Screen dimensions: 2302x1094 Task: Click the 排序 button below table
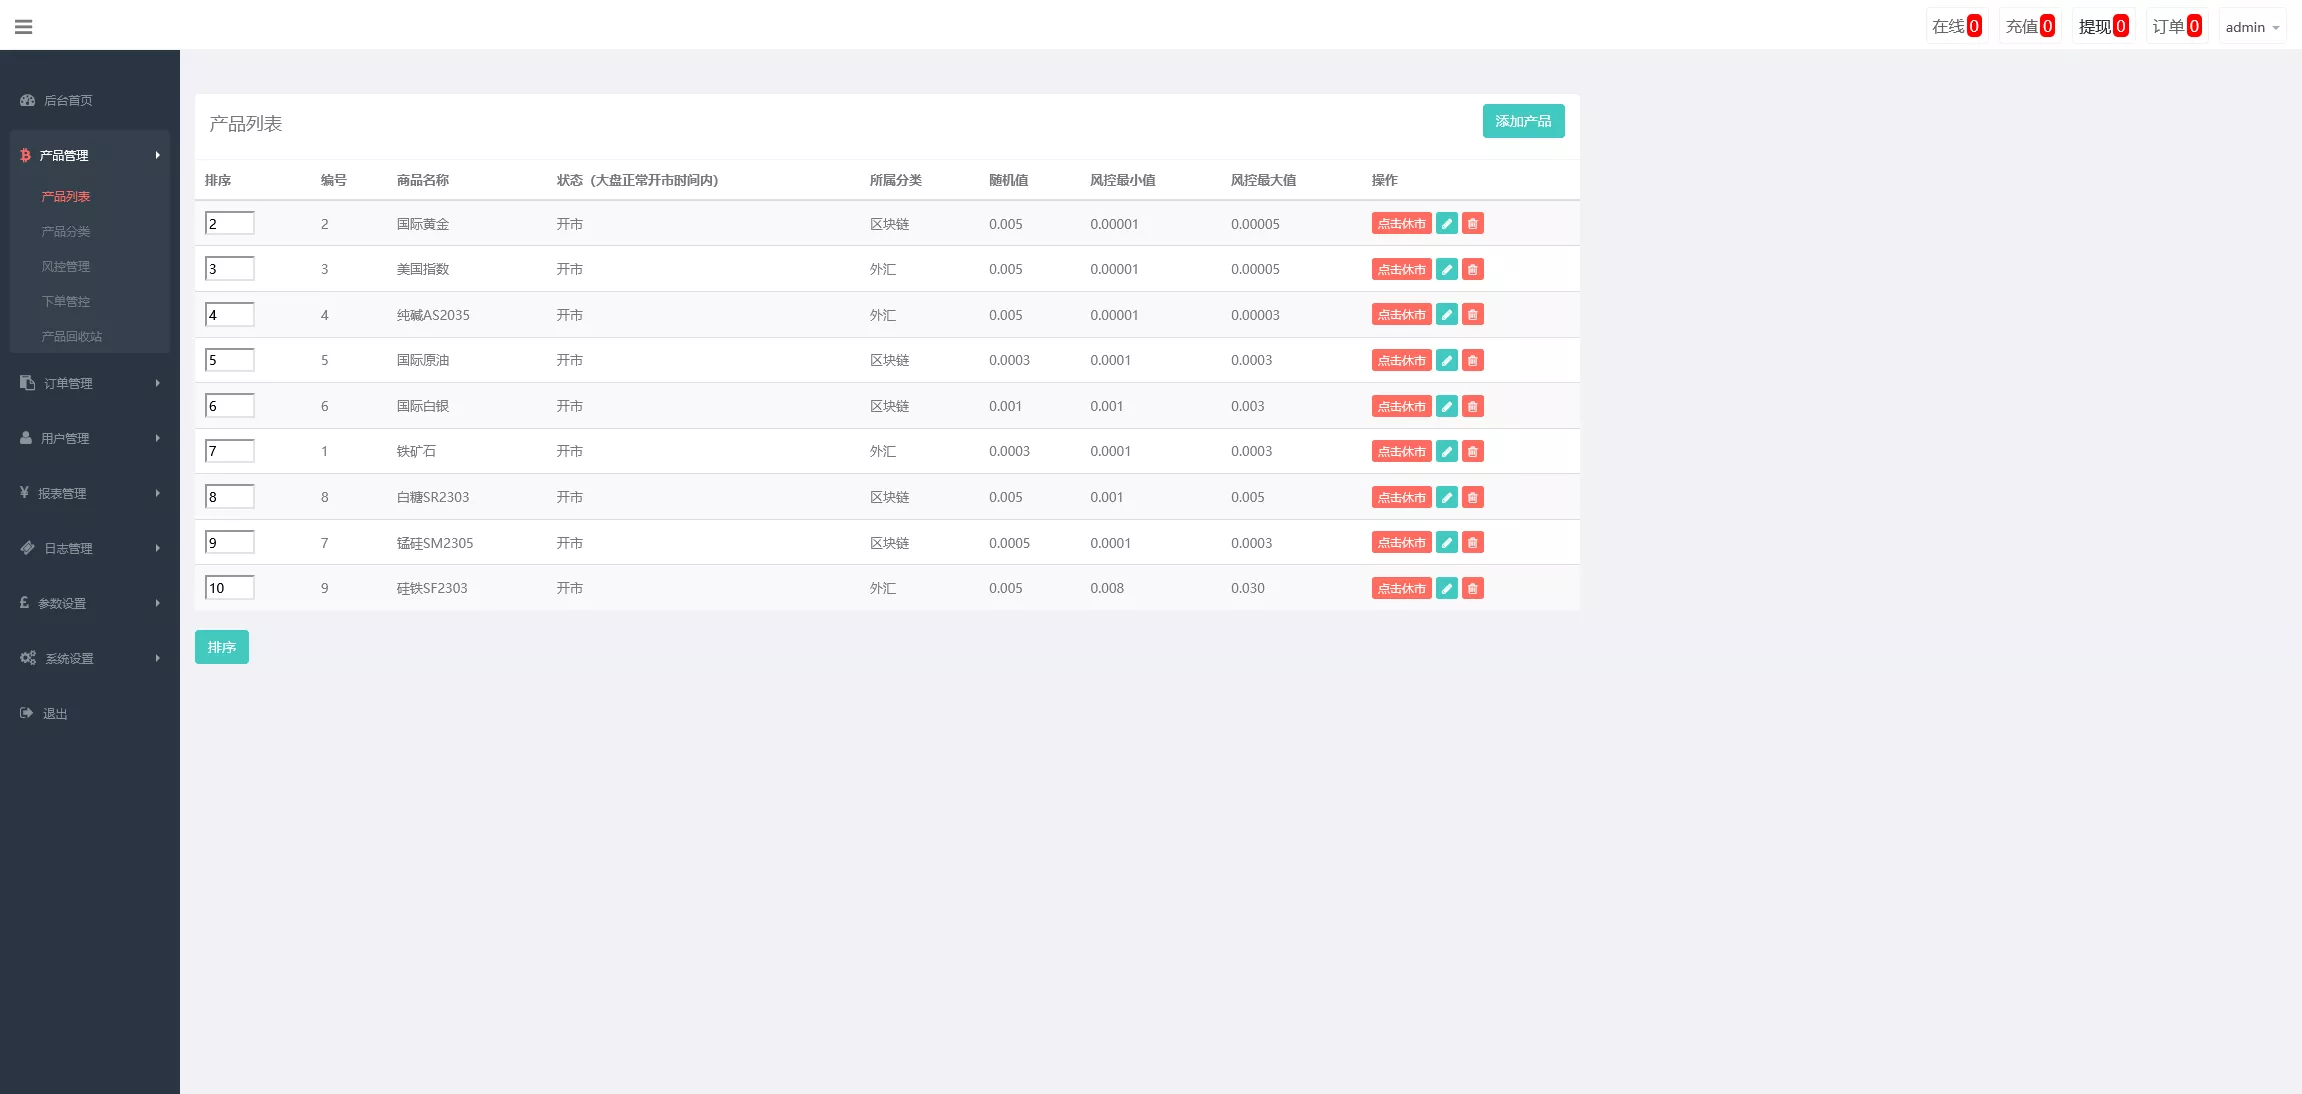coord(221,647)
